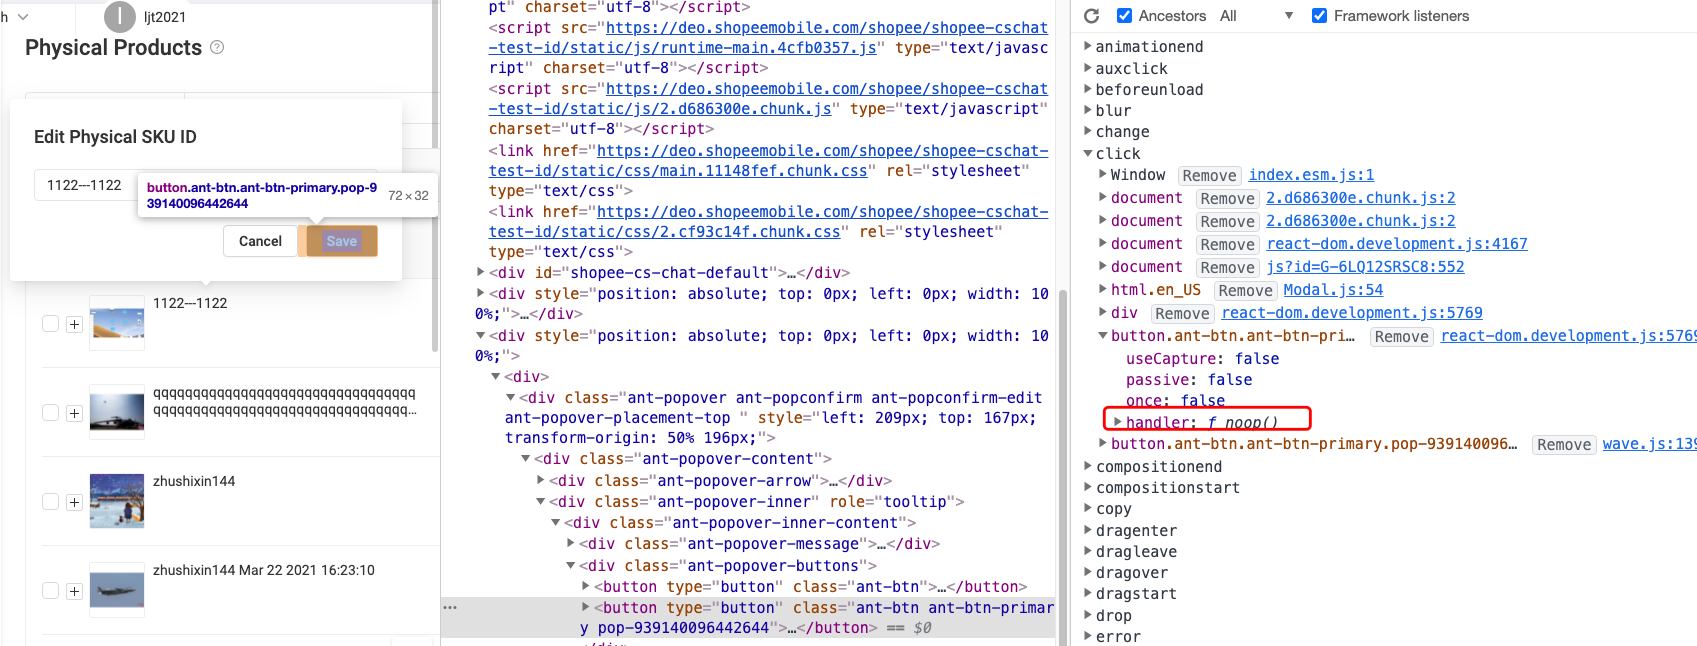Expand the beforeunload event category
This screenshot has height=646, width=1697.
coord(1088,89)
